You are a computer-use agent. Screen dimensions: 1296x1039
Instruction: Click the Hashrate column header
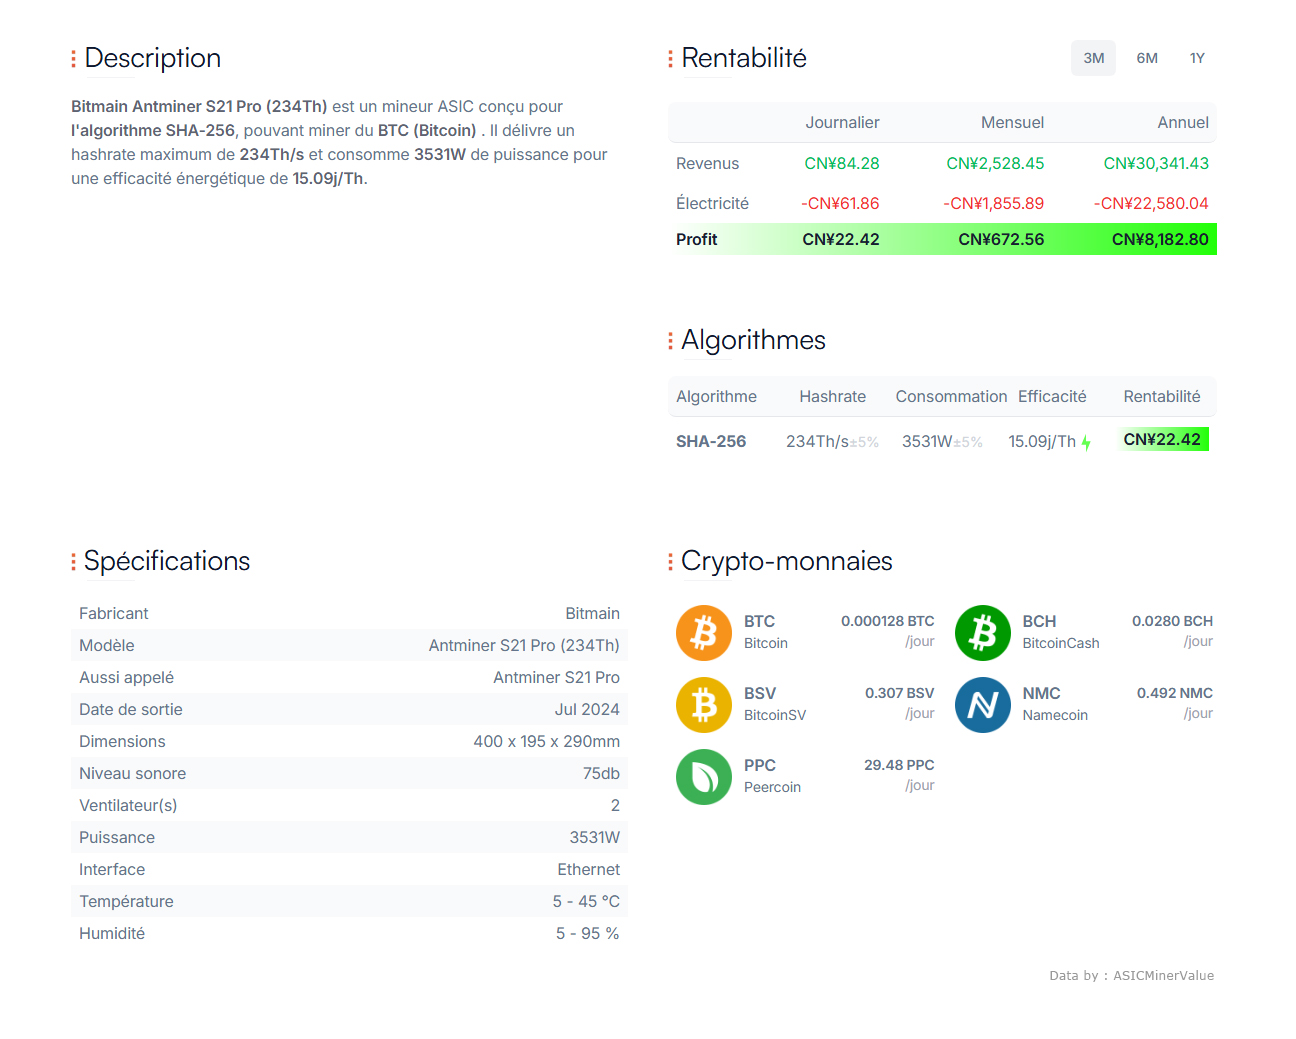pos(833,396)
